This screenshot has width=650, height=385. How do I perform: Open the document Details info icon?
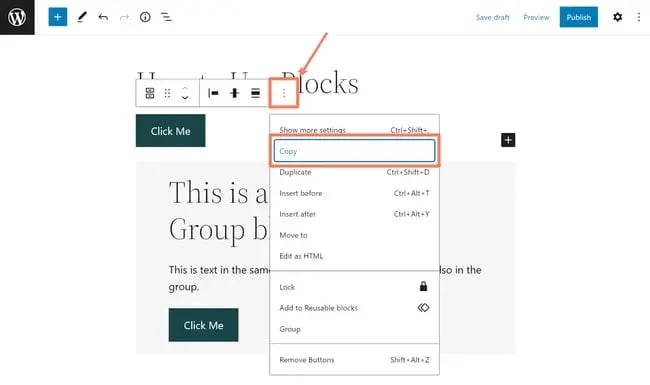(x=145, y=17)
